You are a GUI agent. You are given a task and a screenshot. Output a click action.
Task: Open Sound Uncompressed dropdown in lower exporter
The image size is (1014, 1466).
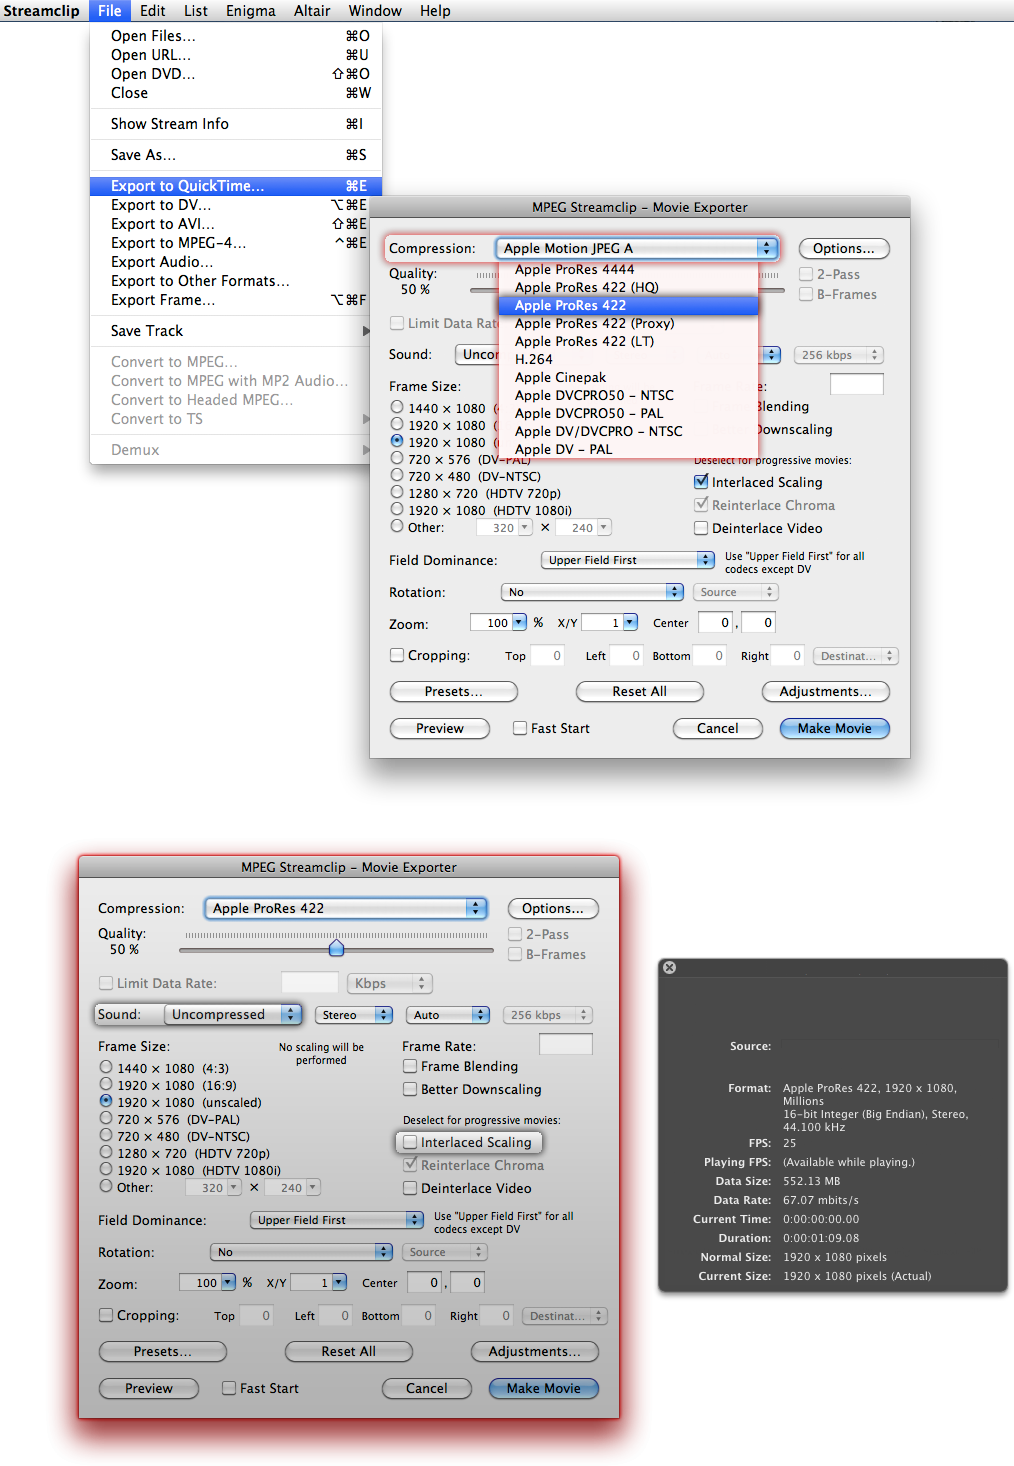[233, 1014]
